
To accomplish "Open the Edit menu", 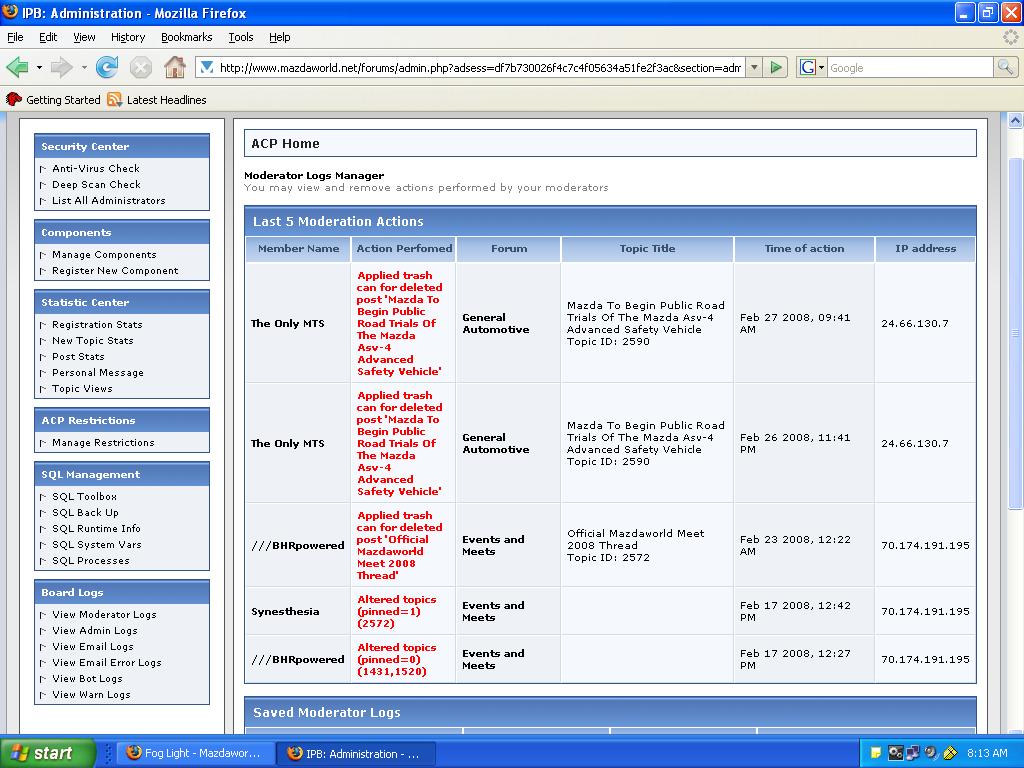I will pos(48,37).
